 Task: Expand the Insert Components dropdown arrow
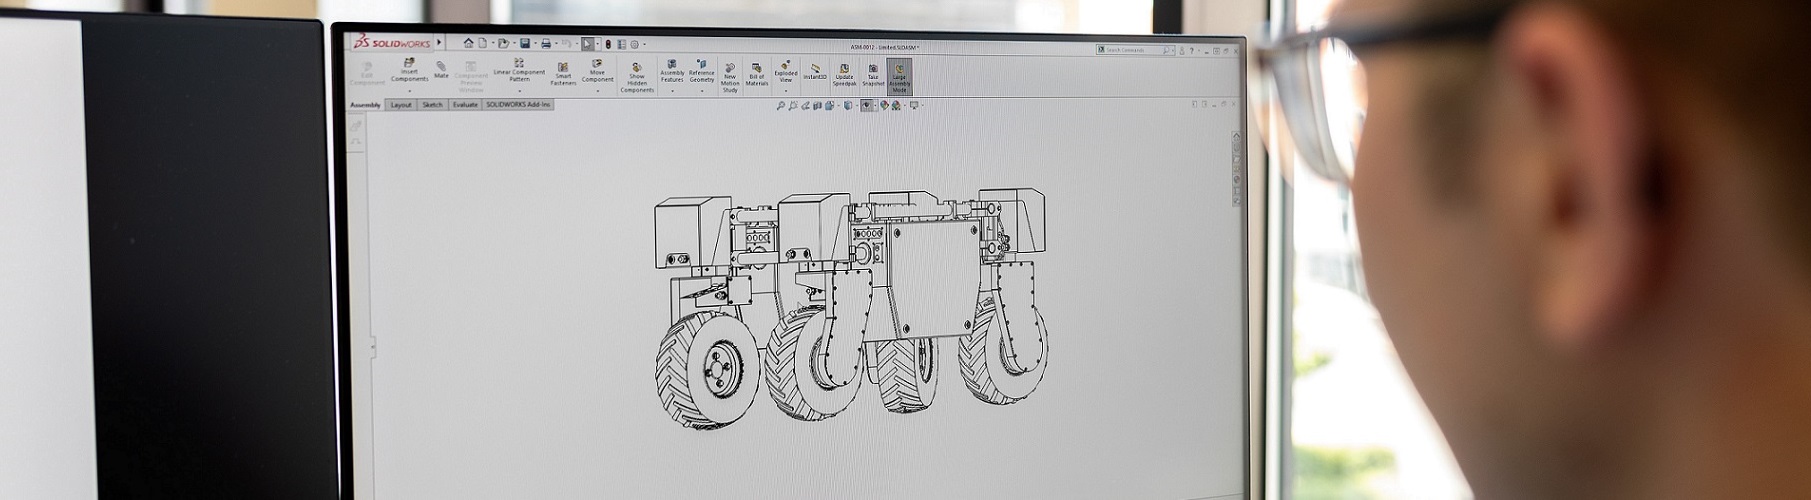point(409,90)
